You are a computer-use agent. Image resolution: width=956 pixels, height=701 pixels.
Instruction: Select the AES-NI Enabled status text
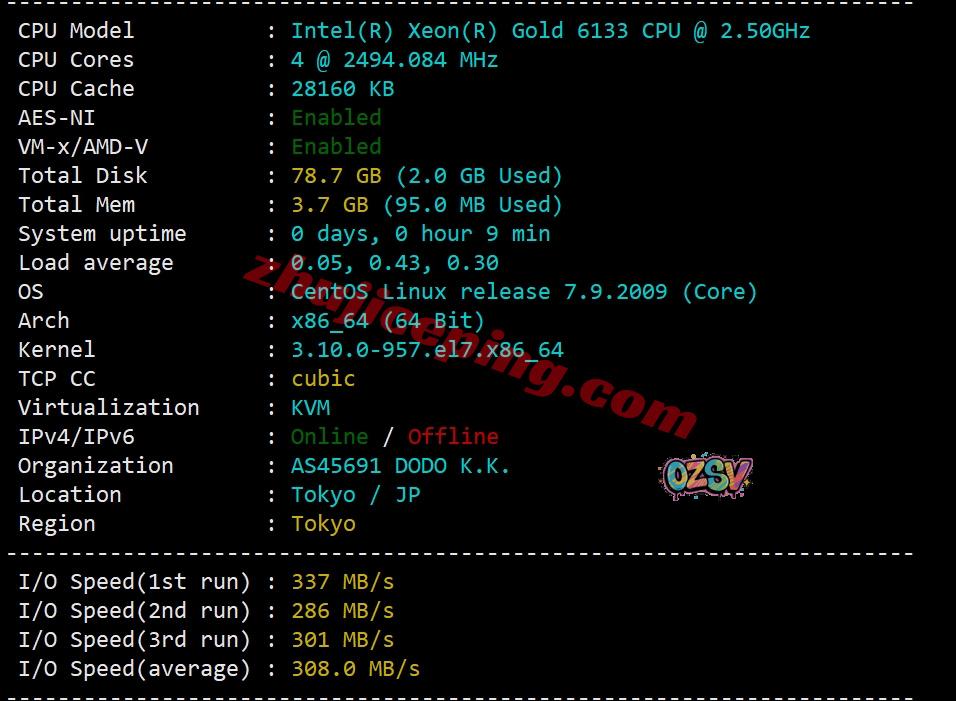[x=336, y=118]
